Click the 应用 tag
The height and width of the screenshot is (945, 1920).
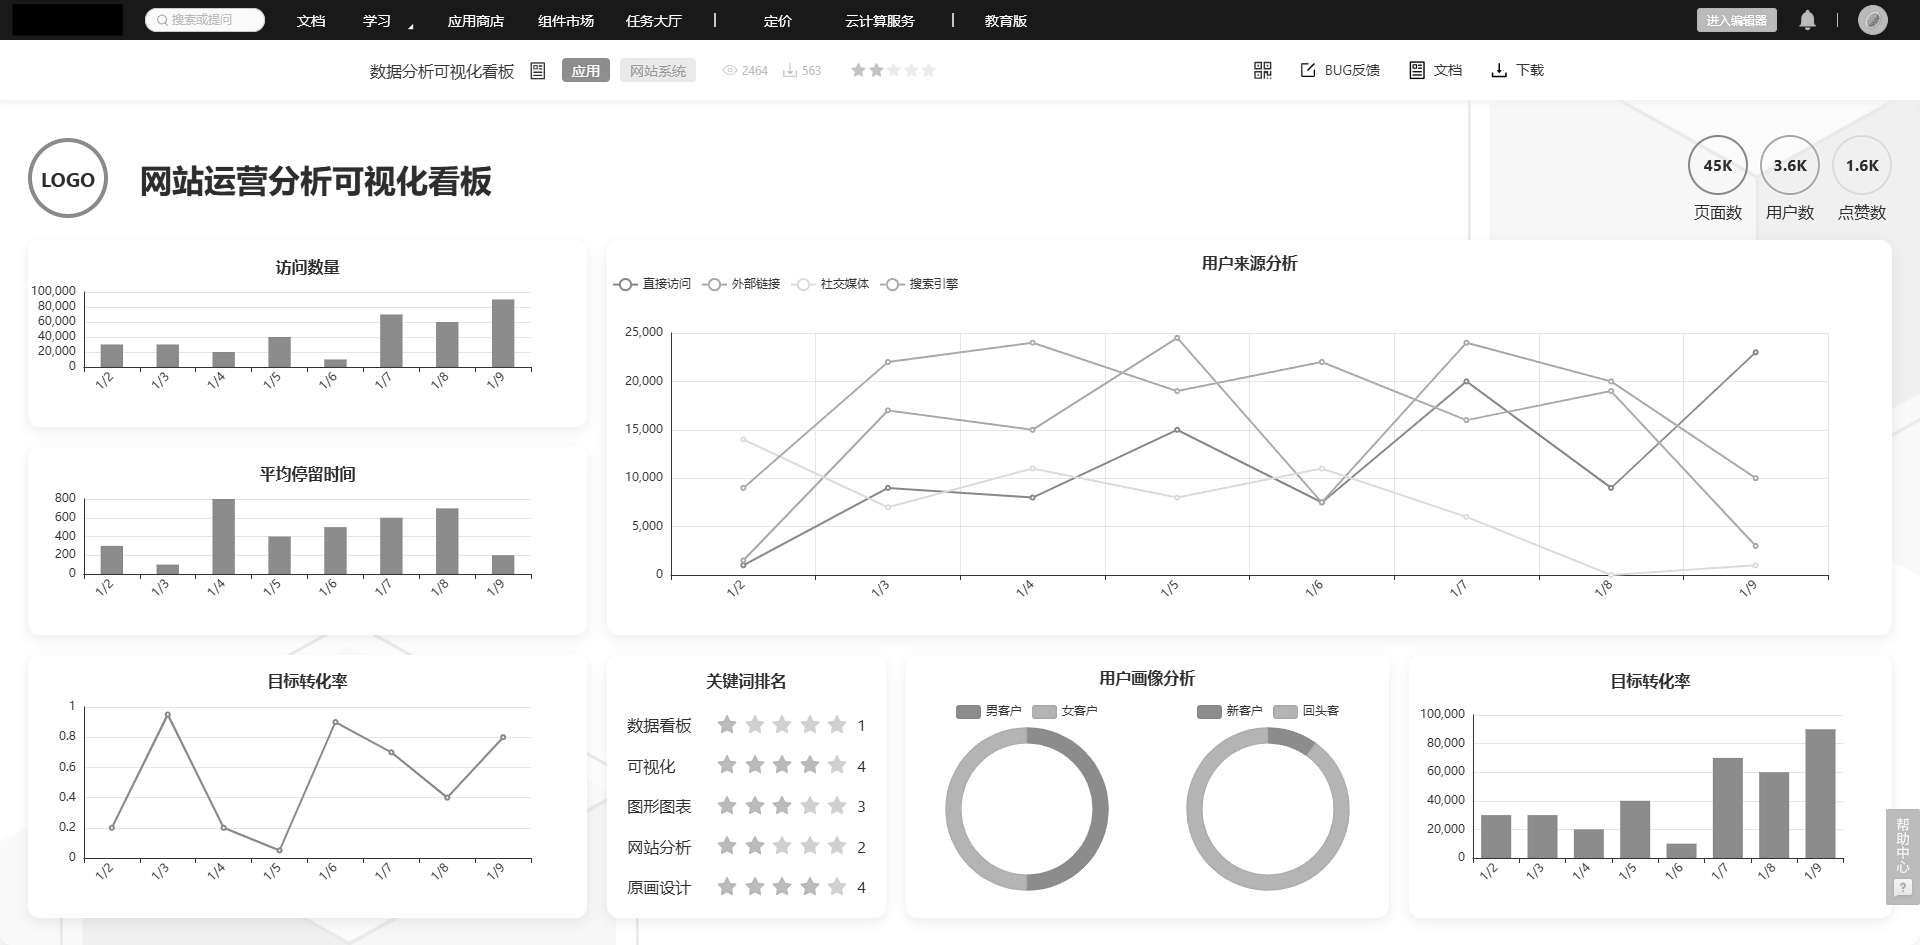point(585,71)
